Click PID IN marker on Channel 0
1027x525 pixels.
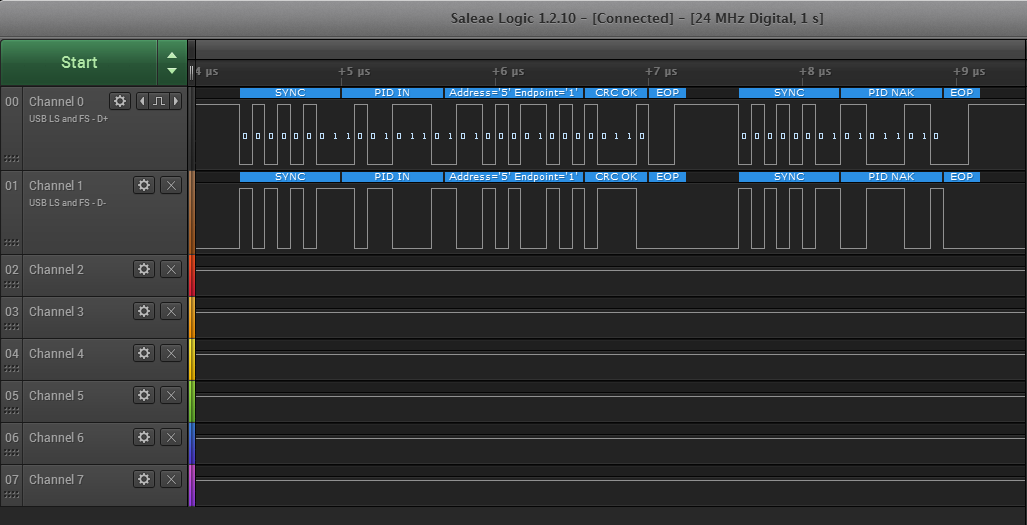pos(392,93)
